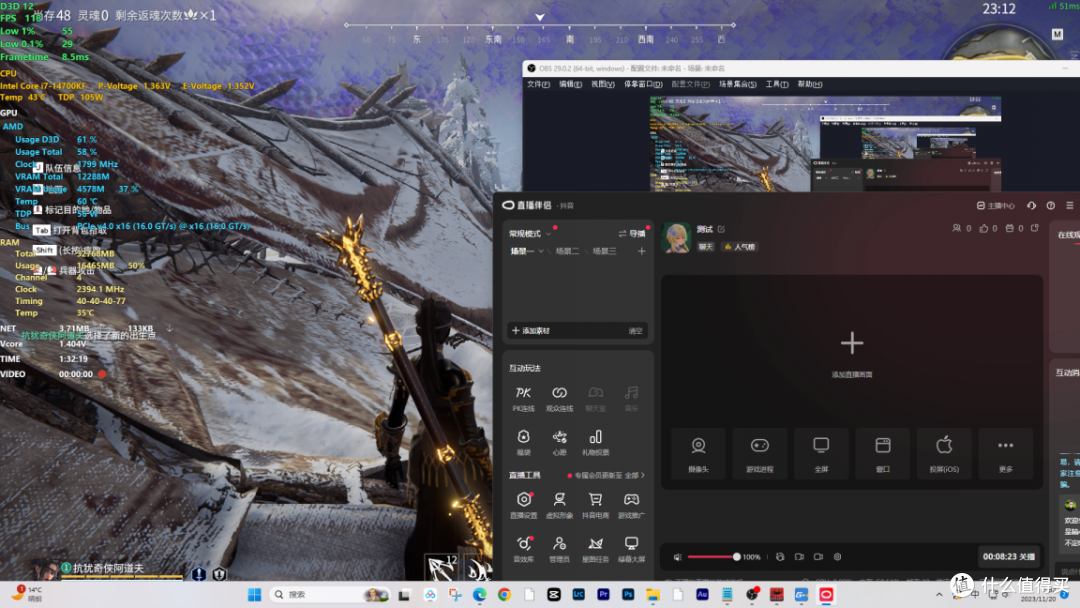Screen dimensions: 1080x608
Task: Open Google Chrome from the taskbar
Action: tap(504, 594)
